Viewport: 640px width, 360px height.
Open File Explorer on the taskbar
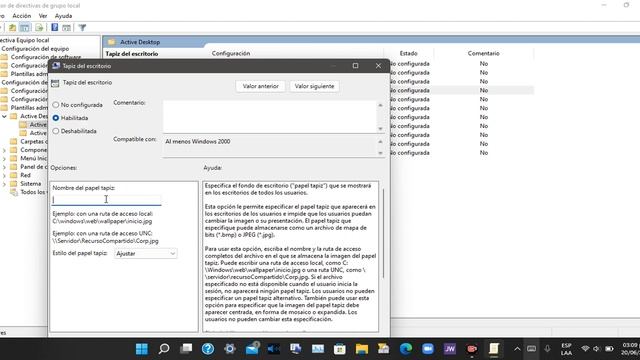pyautogui.click(x=362, y=349)
